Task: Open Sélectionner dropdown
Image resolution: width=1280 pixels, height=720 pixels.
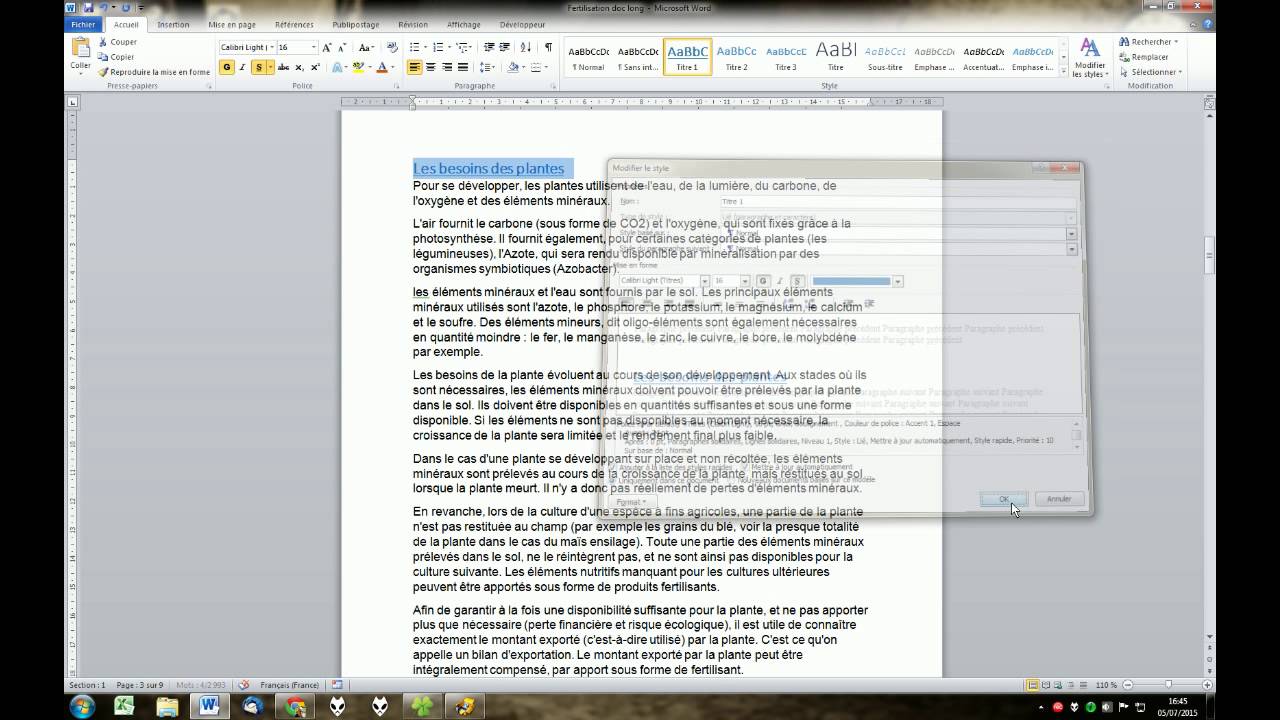Action: 1150,72
